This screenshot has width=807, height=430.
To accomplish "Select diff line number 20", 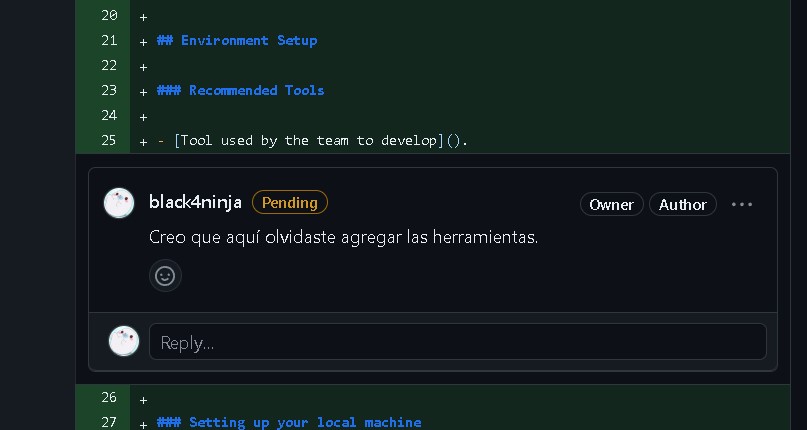I will (110, 15).
